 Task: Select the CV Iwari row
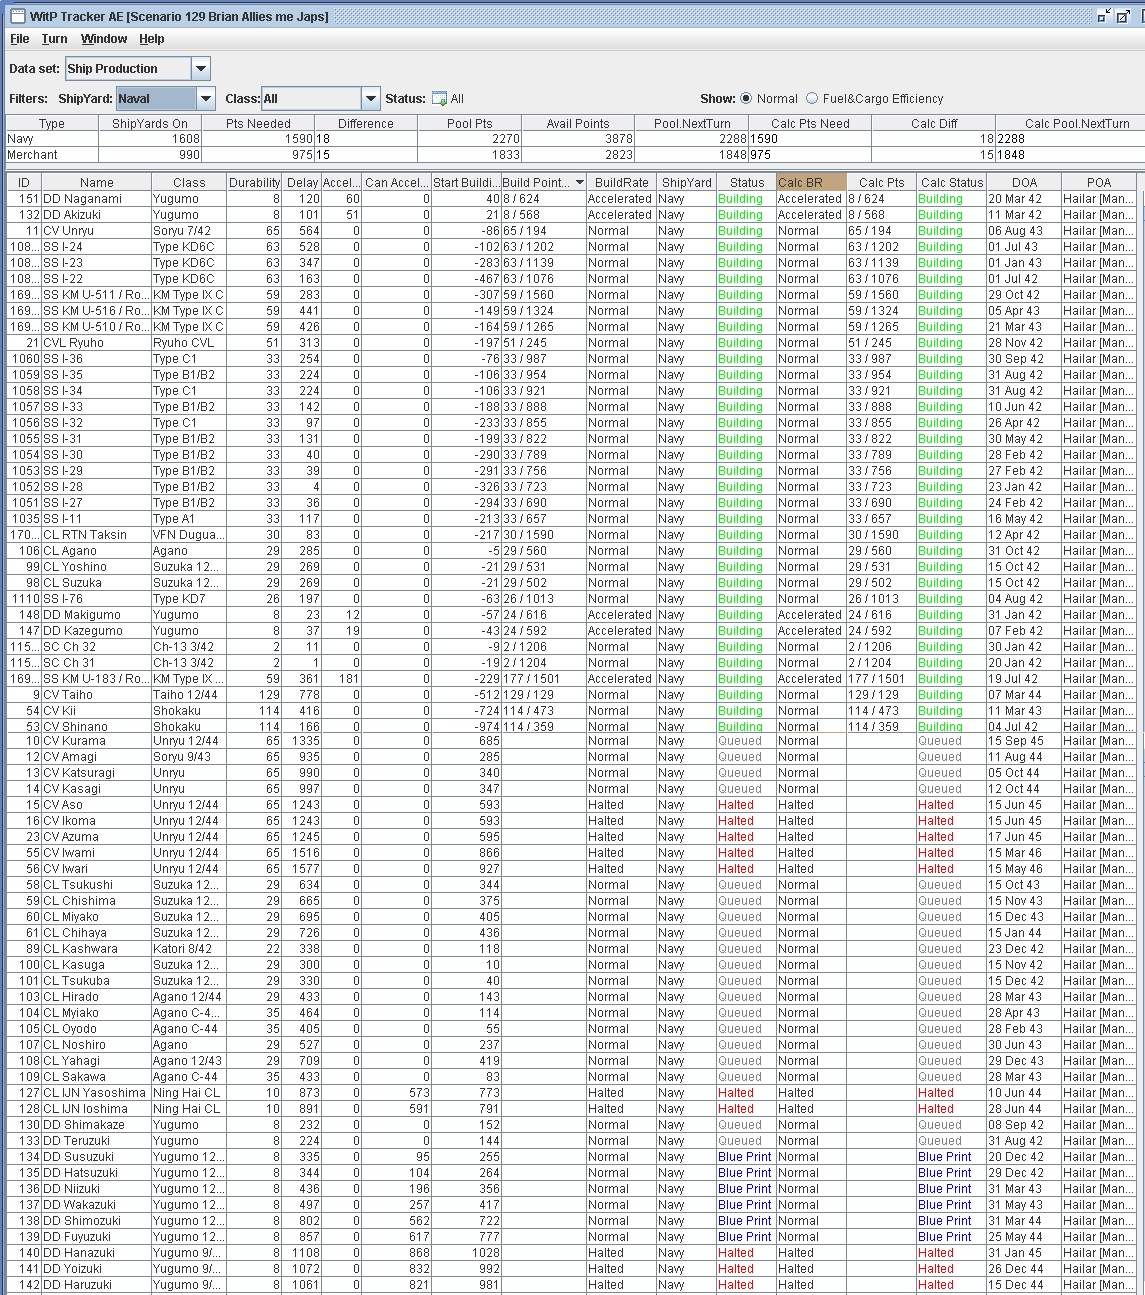pos(572,869)
